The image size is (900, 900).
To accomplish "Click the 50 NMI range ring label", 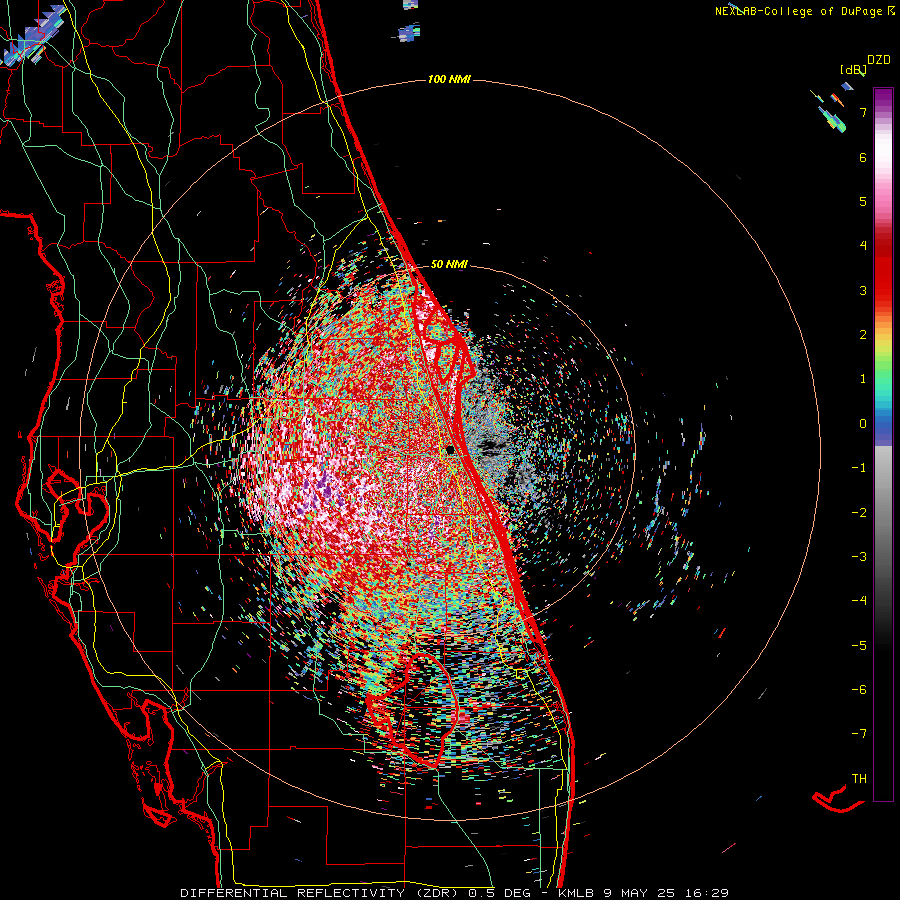I will pos(449,264).
